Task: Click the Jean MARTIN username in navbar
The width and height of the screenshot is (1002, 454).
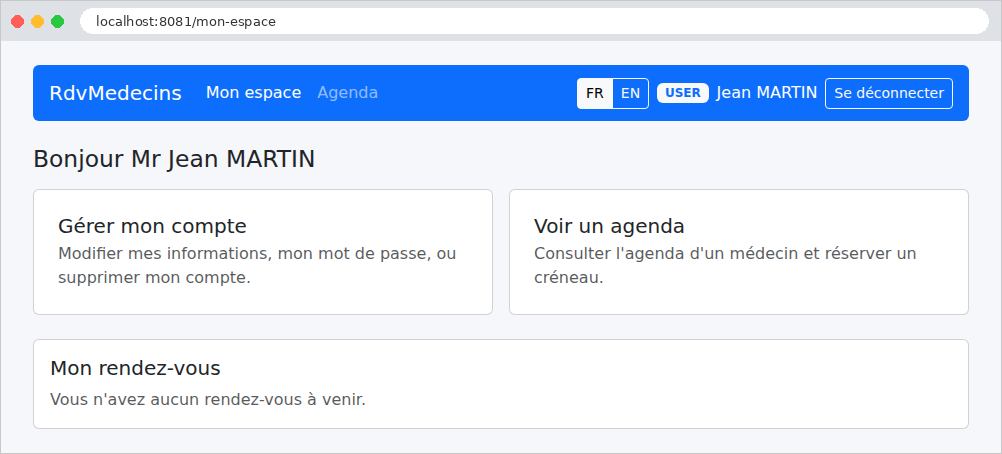Action: pos(767,93)
